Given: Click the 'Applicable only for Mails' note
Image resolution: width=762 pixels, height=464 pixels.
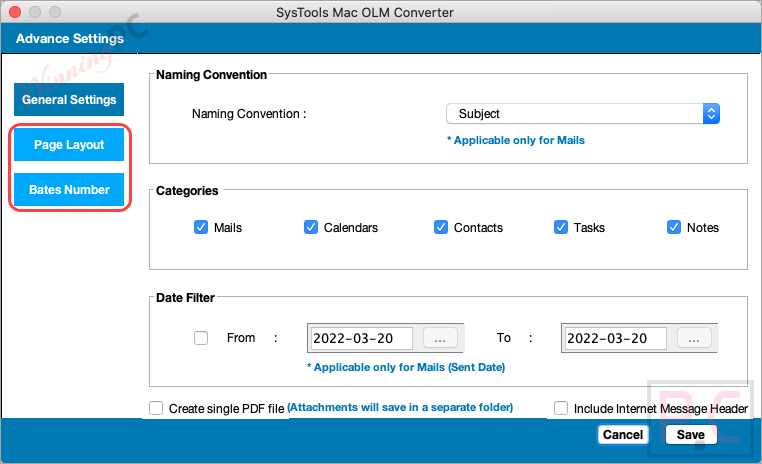Looking at the screenshot, I should (516, 140).
